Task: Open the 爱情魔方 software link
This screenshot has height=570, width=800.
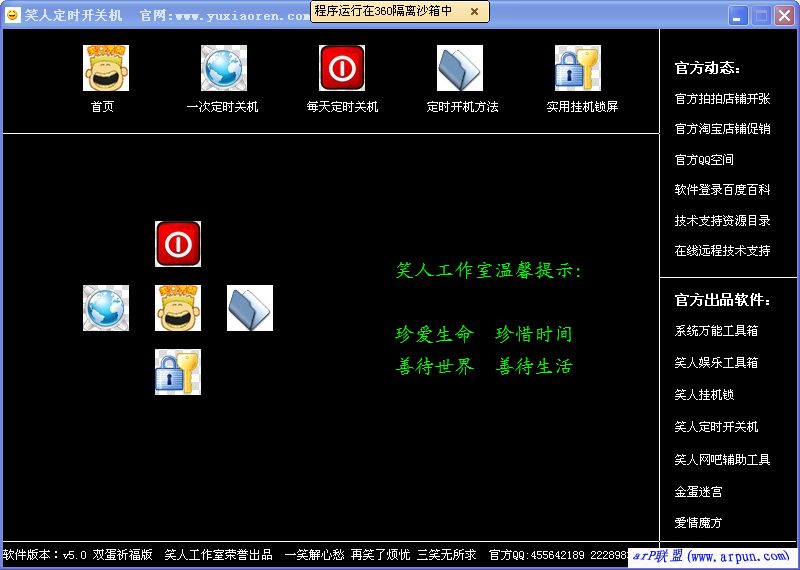Action: point(698,523)
